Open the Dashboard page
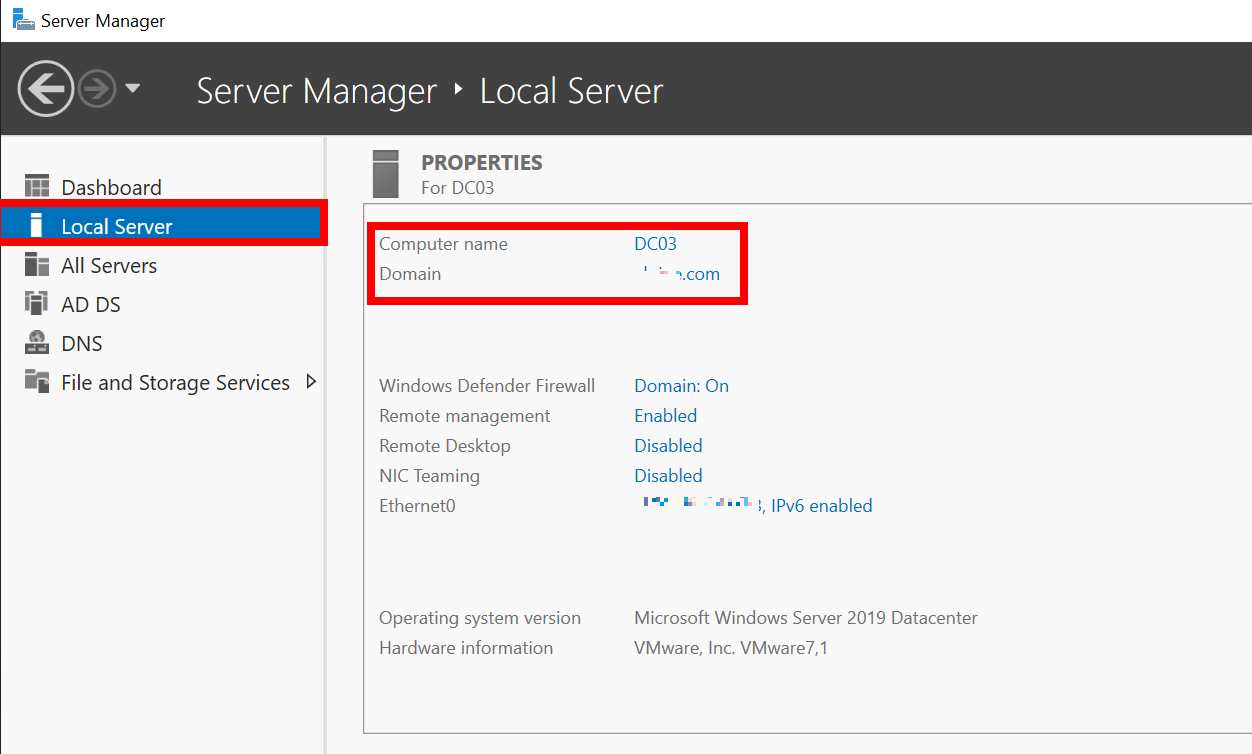Viewport: 1252px width, 754px height. click(x=111, y=187)
